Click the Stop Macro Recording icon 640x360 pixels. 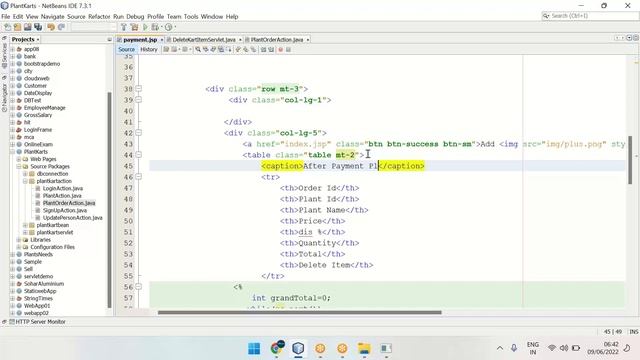point(288,49)
